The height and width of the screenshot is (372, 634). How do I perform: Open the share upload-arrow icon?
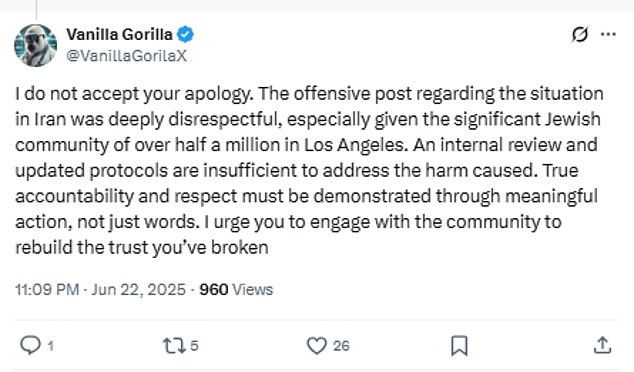point(602,346)
